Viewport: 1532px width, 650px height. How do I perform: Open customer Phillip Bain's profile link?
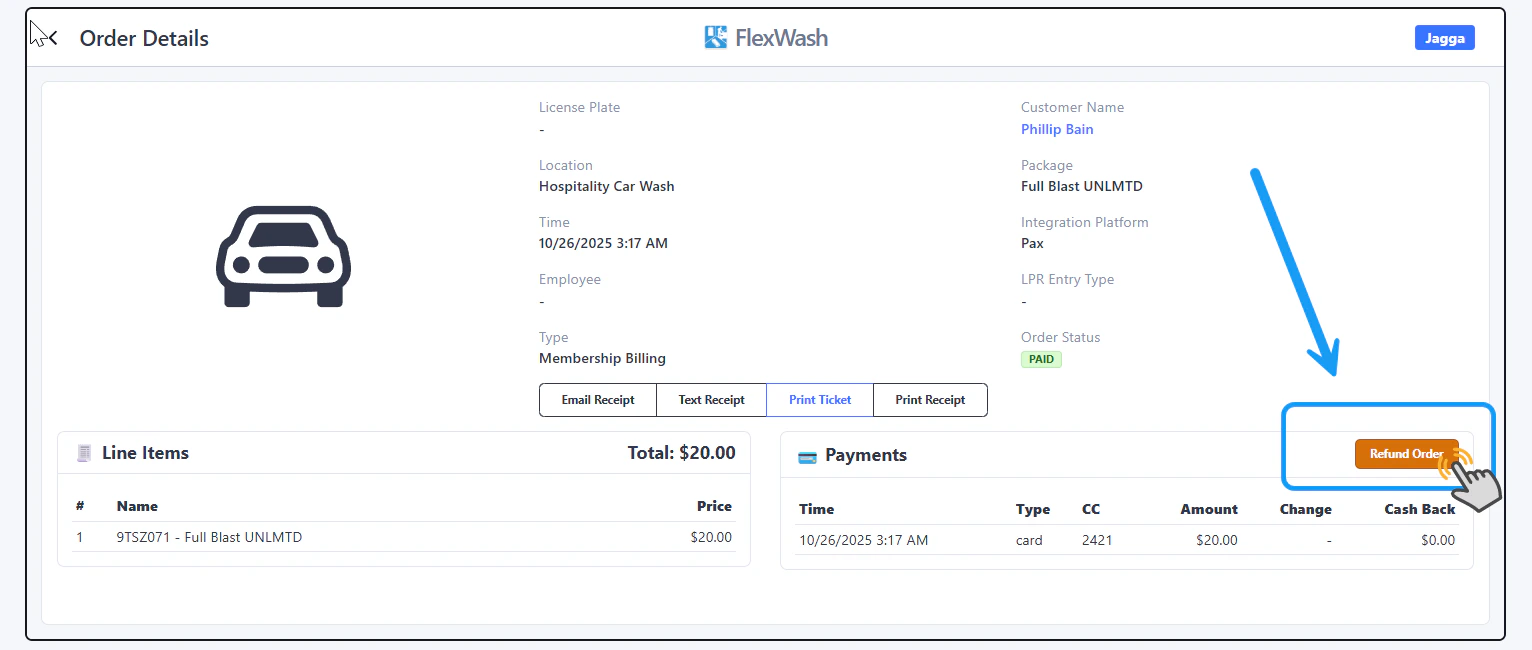pyautogui.click(x=1057, y=129)
